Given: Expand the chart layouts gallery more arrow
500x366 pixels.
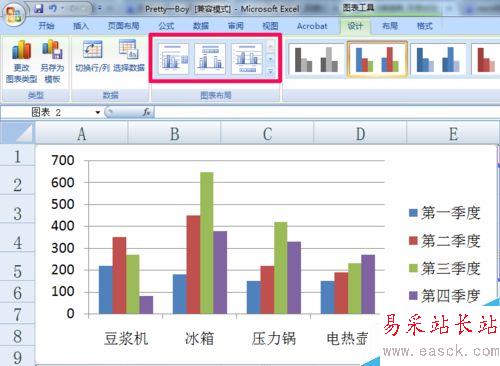Looking at the screenshot, I should 271,72.
